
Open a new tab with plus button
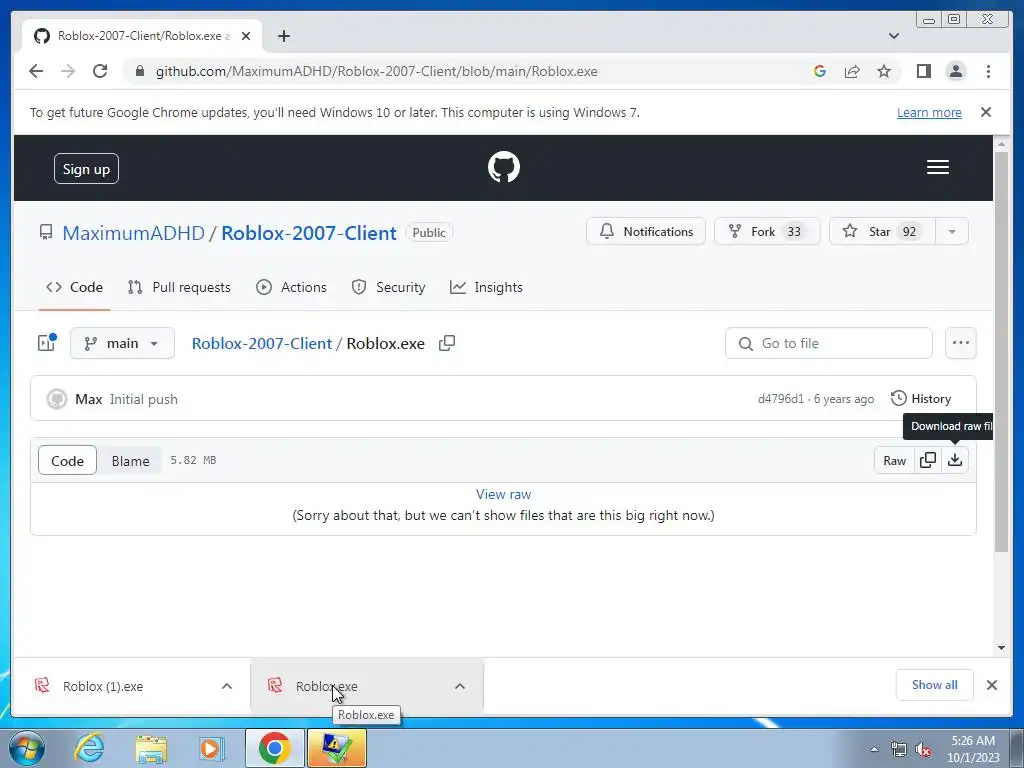(283, 36)
